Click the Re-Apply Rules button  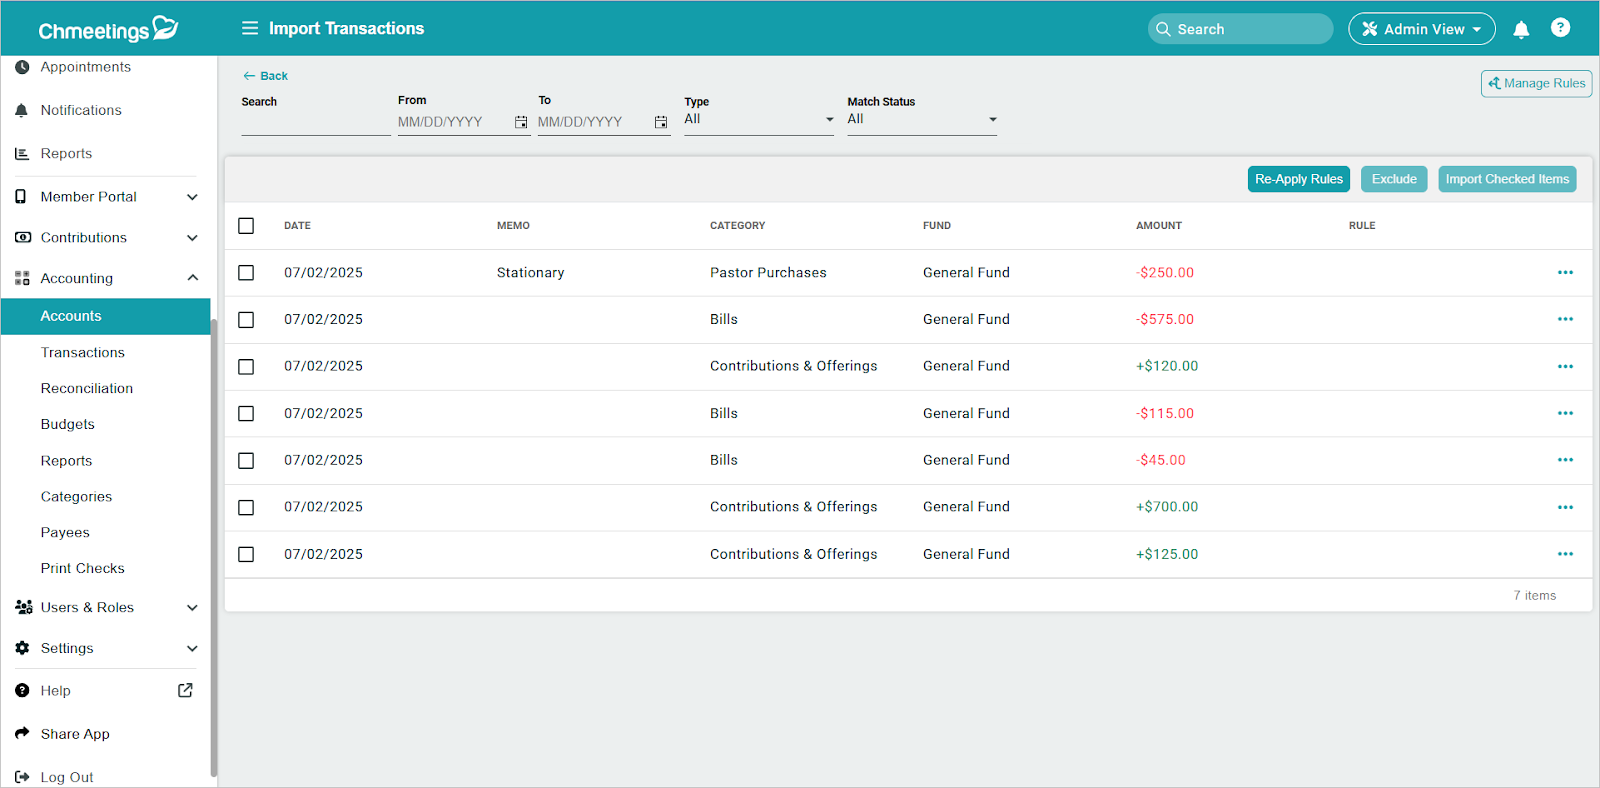[1298, 179]
